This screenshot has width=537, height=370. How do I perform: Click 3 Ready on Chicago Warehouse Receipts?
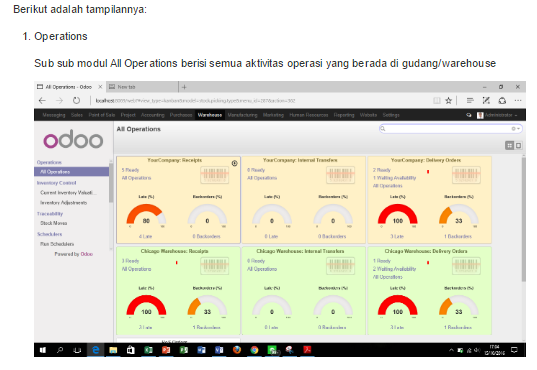[130, 261]
